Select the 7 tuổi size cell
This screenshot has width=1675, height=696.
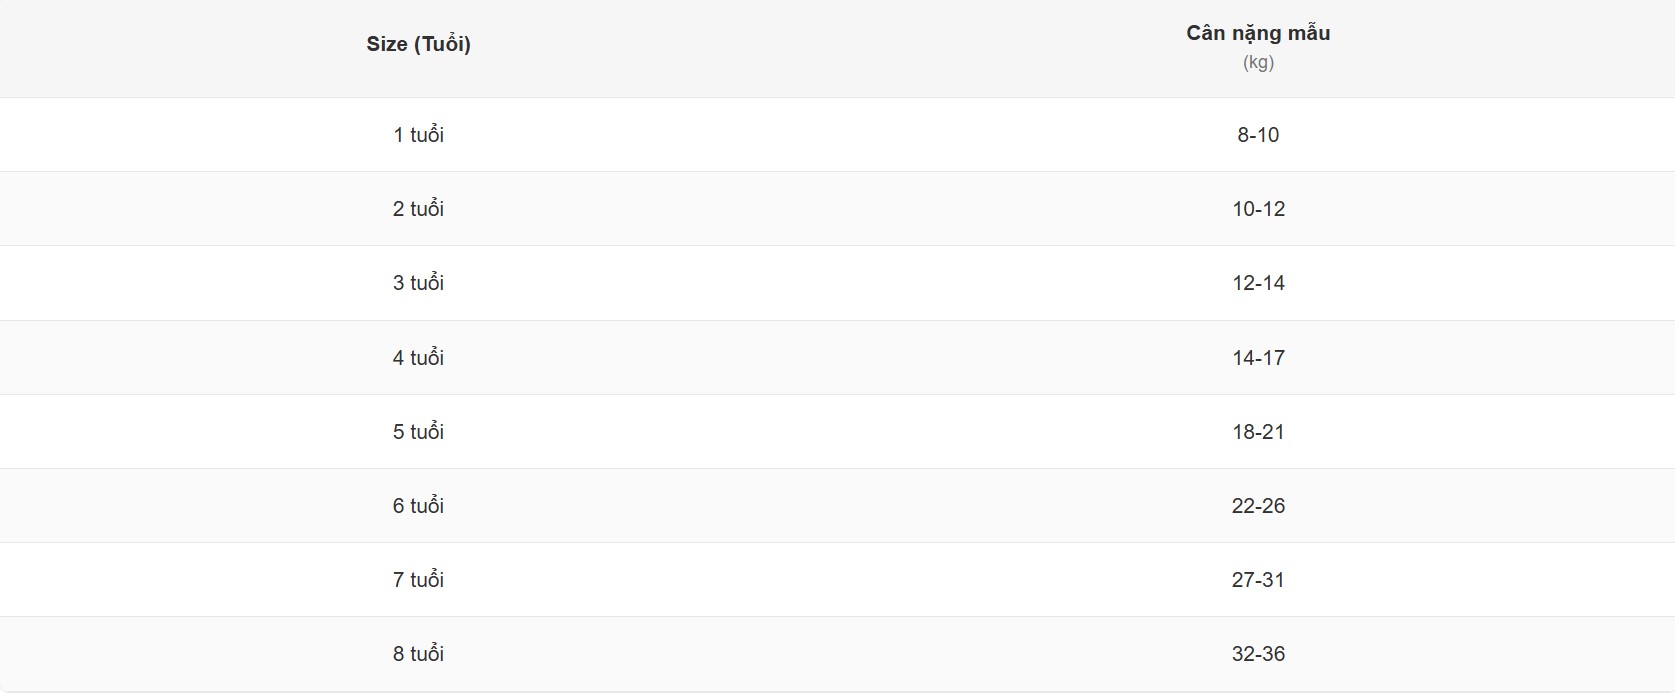(x=418, y=580)
